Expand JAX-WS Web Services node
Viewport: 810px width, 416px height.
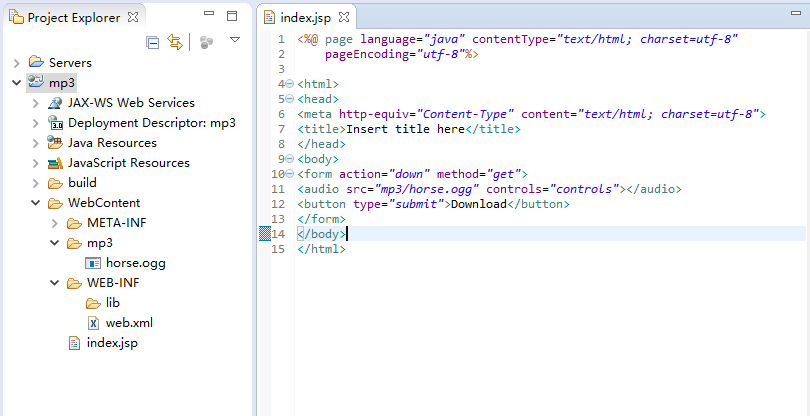pyautogui.click(x=35, y=103)
